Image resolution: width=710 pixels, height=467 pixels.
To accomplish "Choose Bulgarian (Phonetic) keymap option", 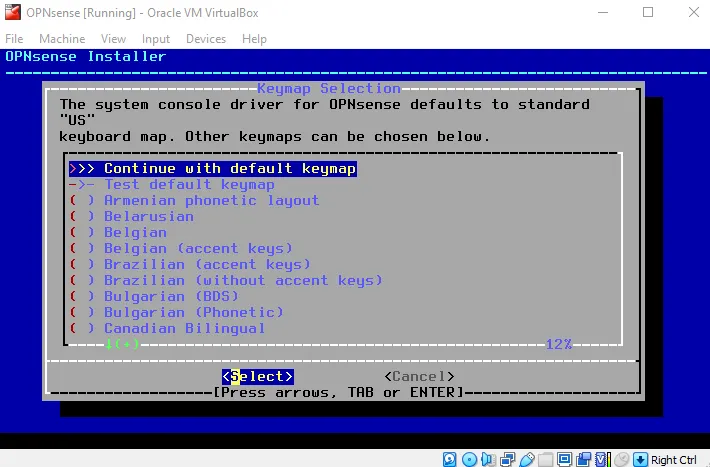I will (177, 312).
